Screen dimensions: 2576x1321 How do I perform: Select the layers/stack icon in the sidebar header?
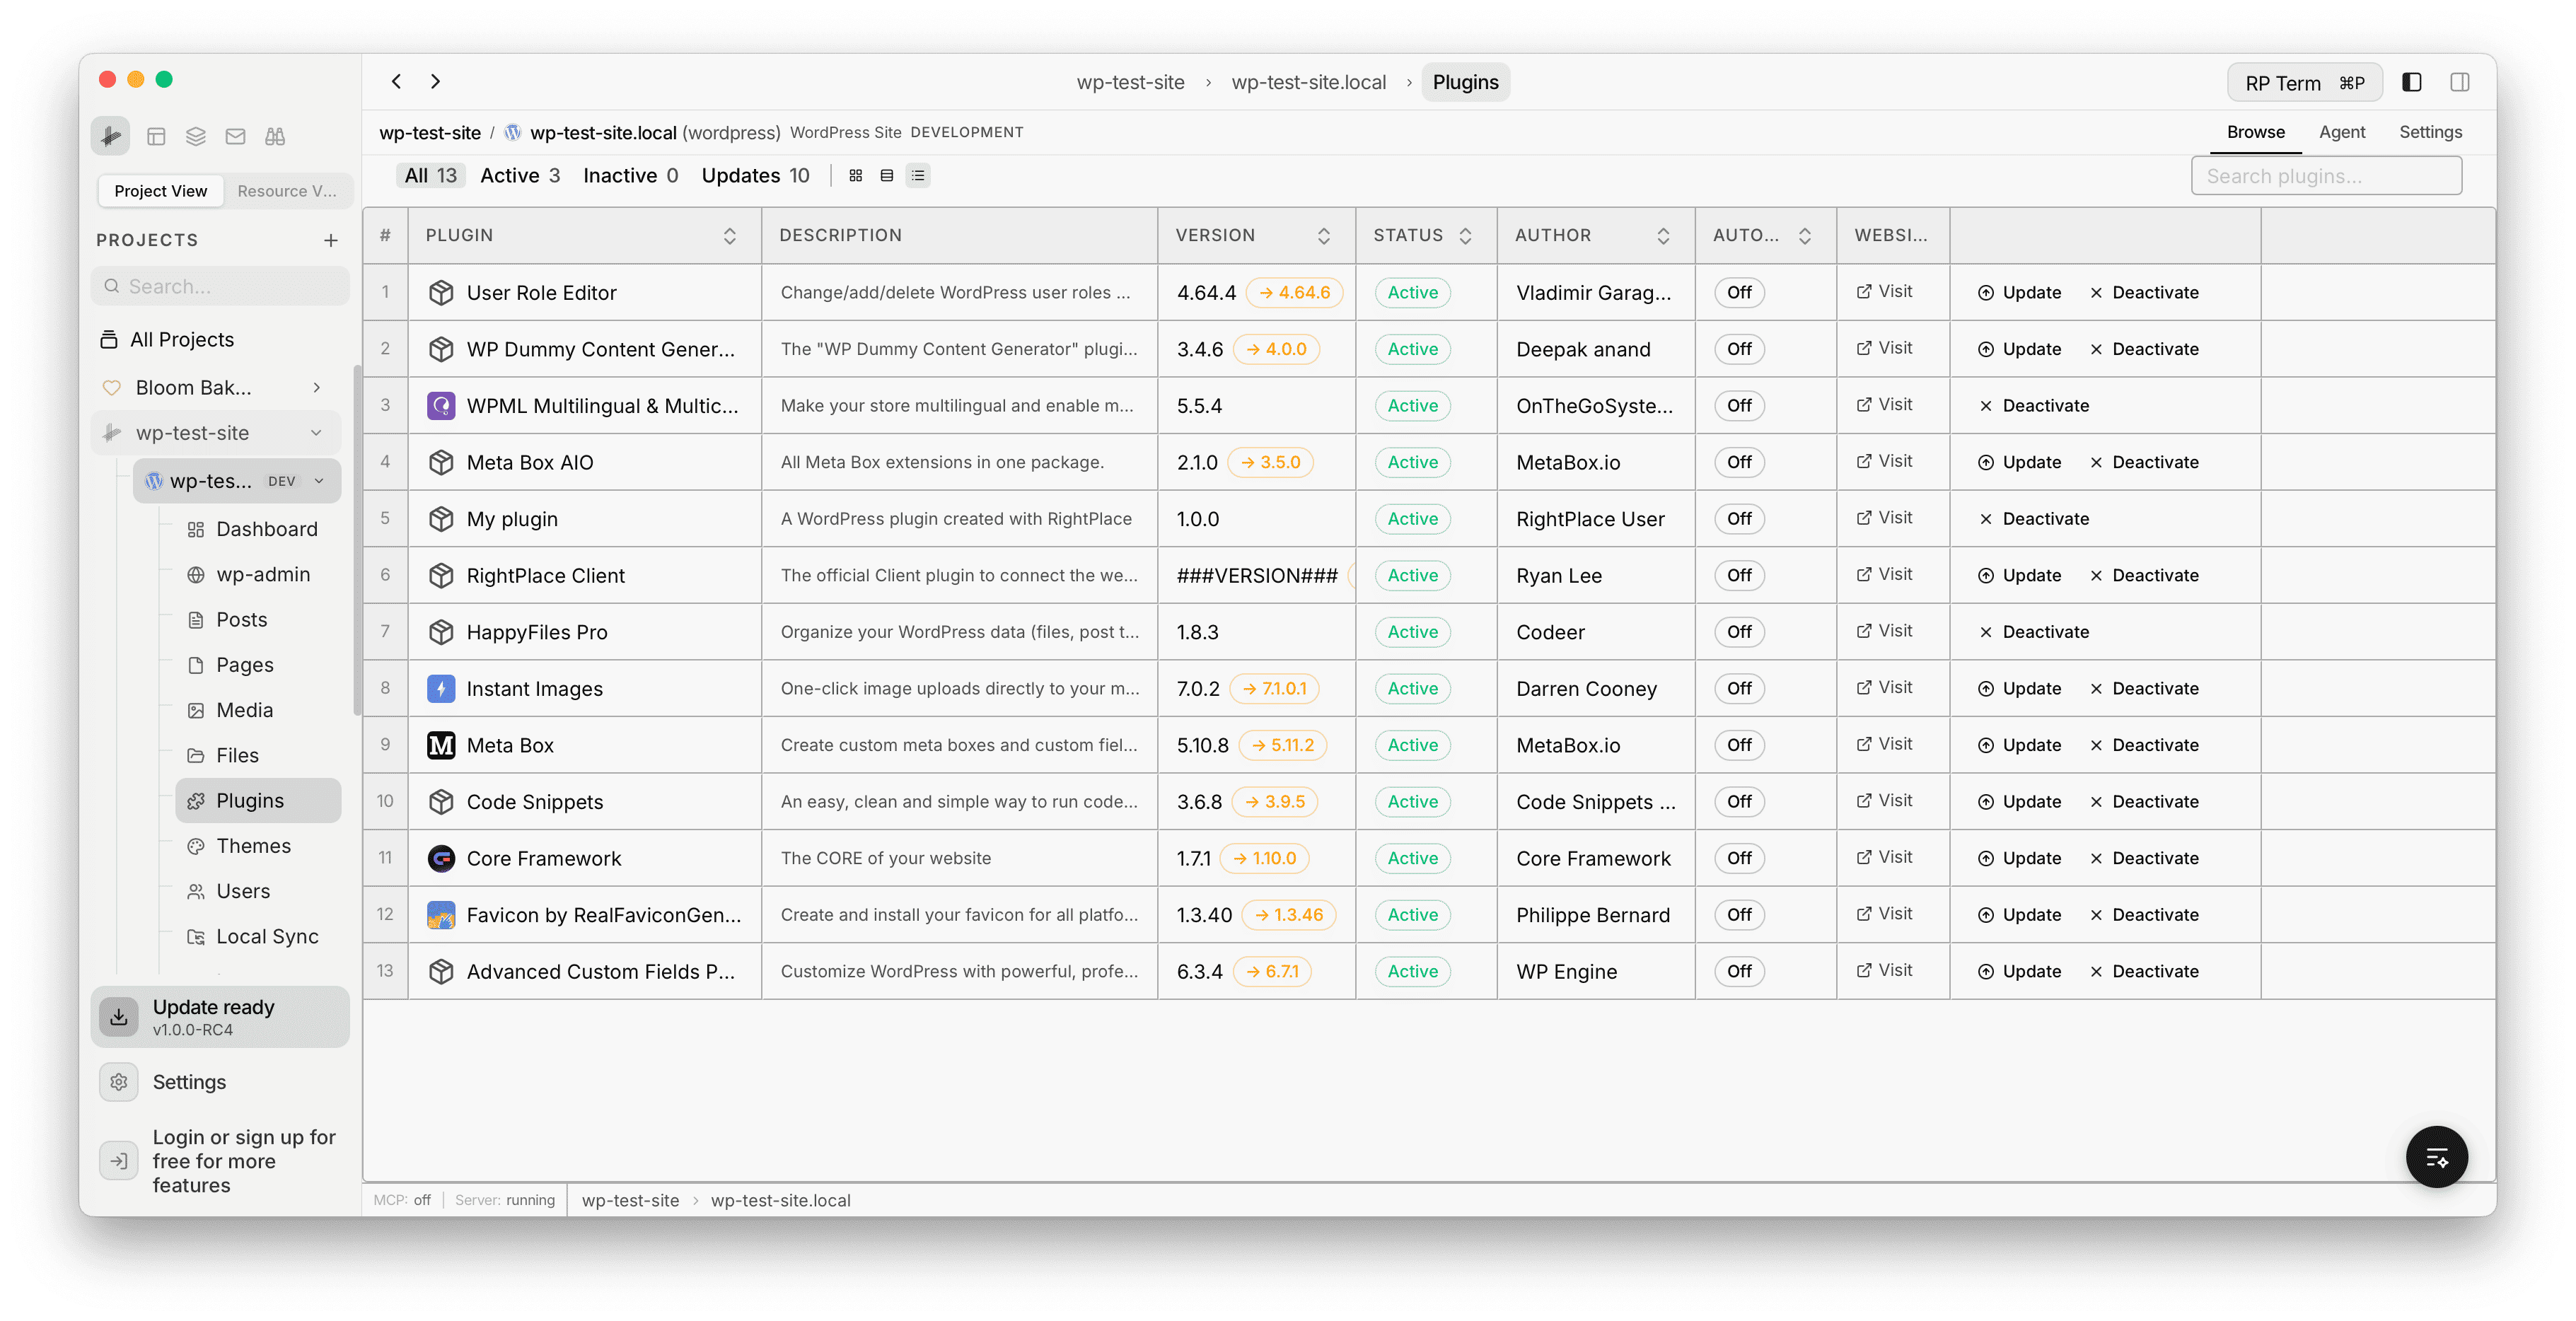tap(196, 136)
